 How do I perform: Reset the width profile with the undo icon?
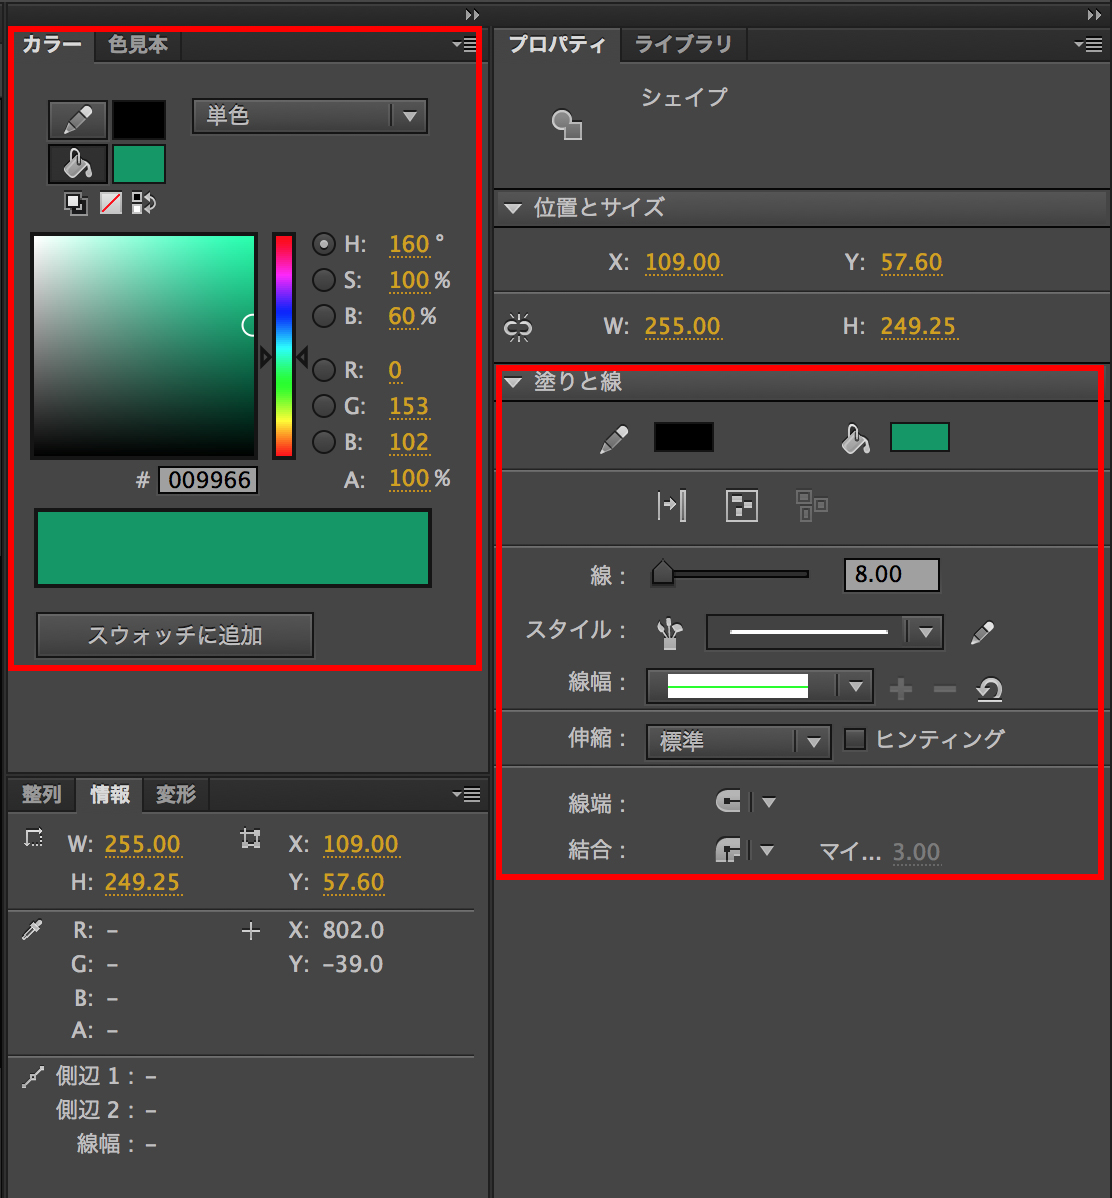[989, 688]
